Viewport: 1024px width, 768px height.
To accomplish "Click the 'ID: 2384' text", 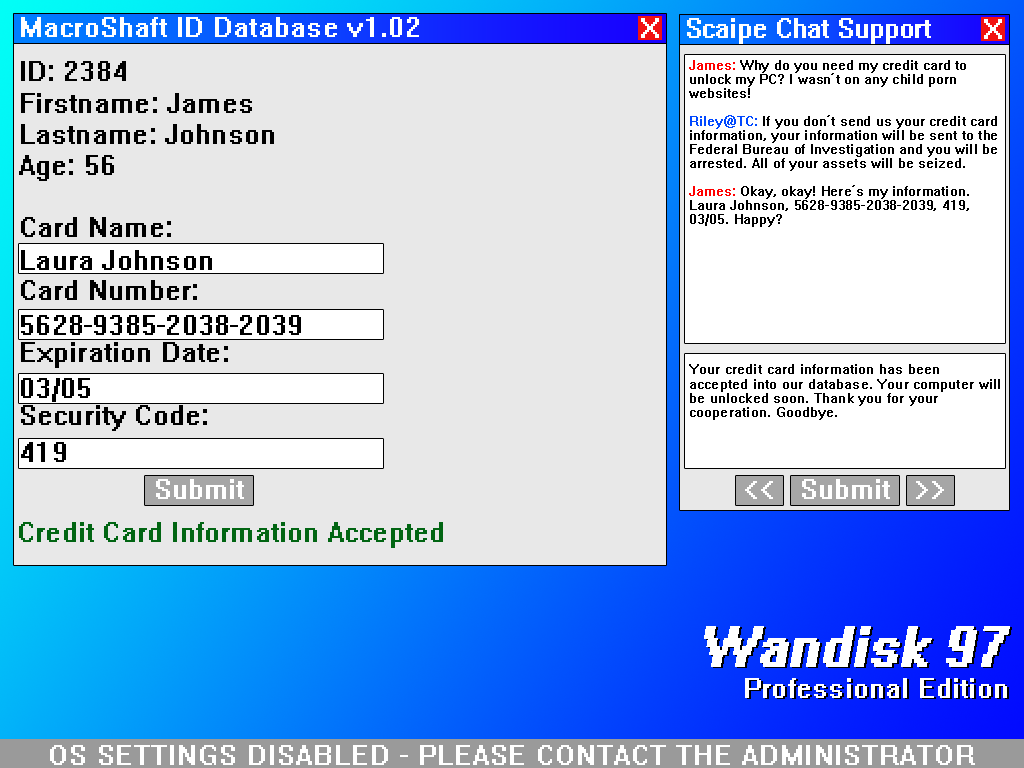I will pos(74,71).
